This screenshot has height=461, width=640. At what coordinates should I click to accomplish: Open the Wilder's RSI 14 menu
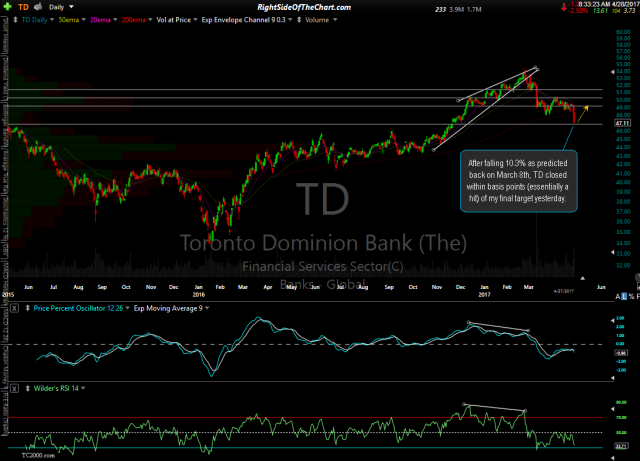(x=59, y=388)
